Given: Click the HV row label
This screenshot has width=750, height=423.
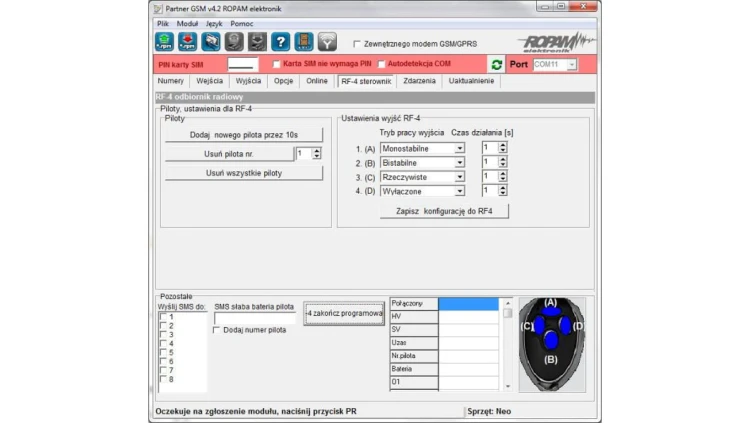Looking at the screenshot, I should [x=414, y=317].
